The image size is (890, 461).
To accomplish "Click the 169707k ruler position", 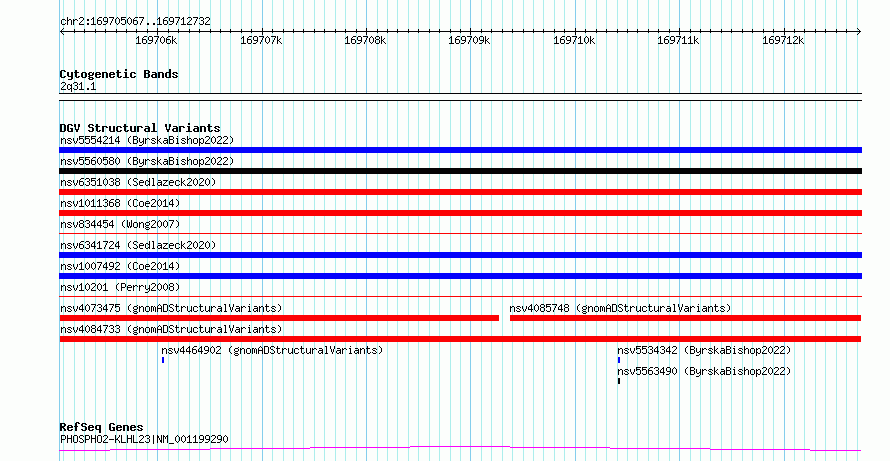I will click(261, 41).
